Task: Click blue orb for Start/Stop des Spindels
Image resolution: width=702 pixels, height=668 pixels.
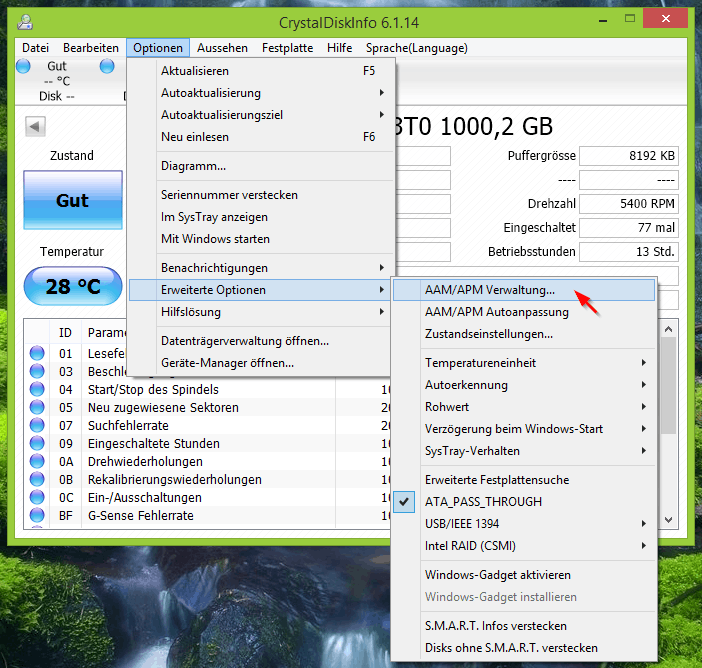Action: click(37, 389)
